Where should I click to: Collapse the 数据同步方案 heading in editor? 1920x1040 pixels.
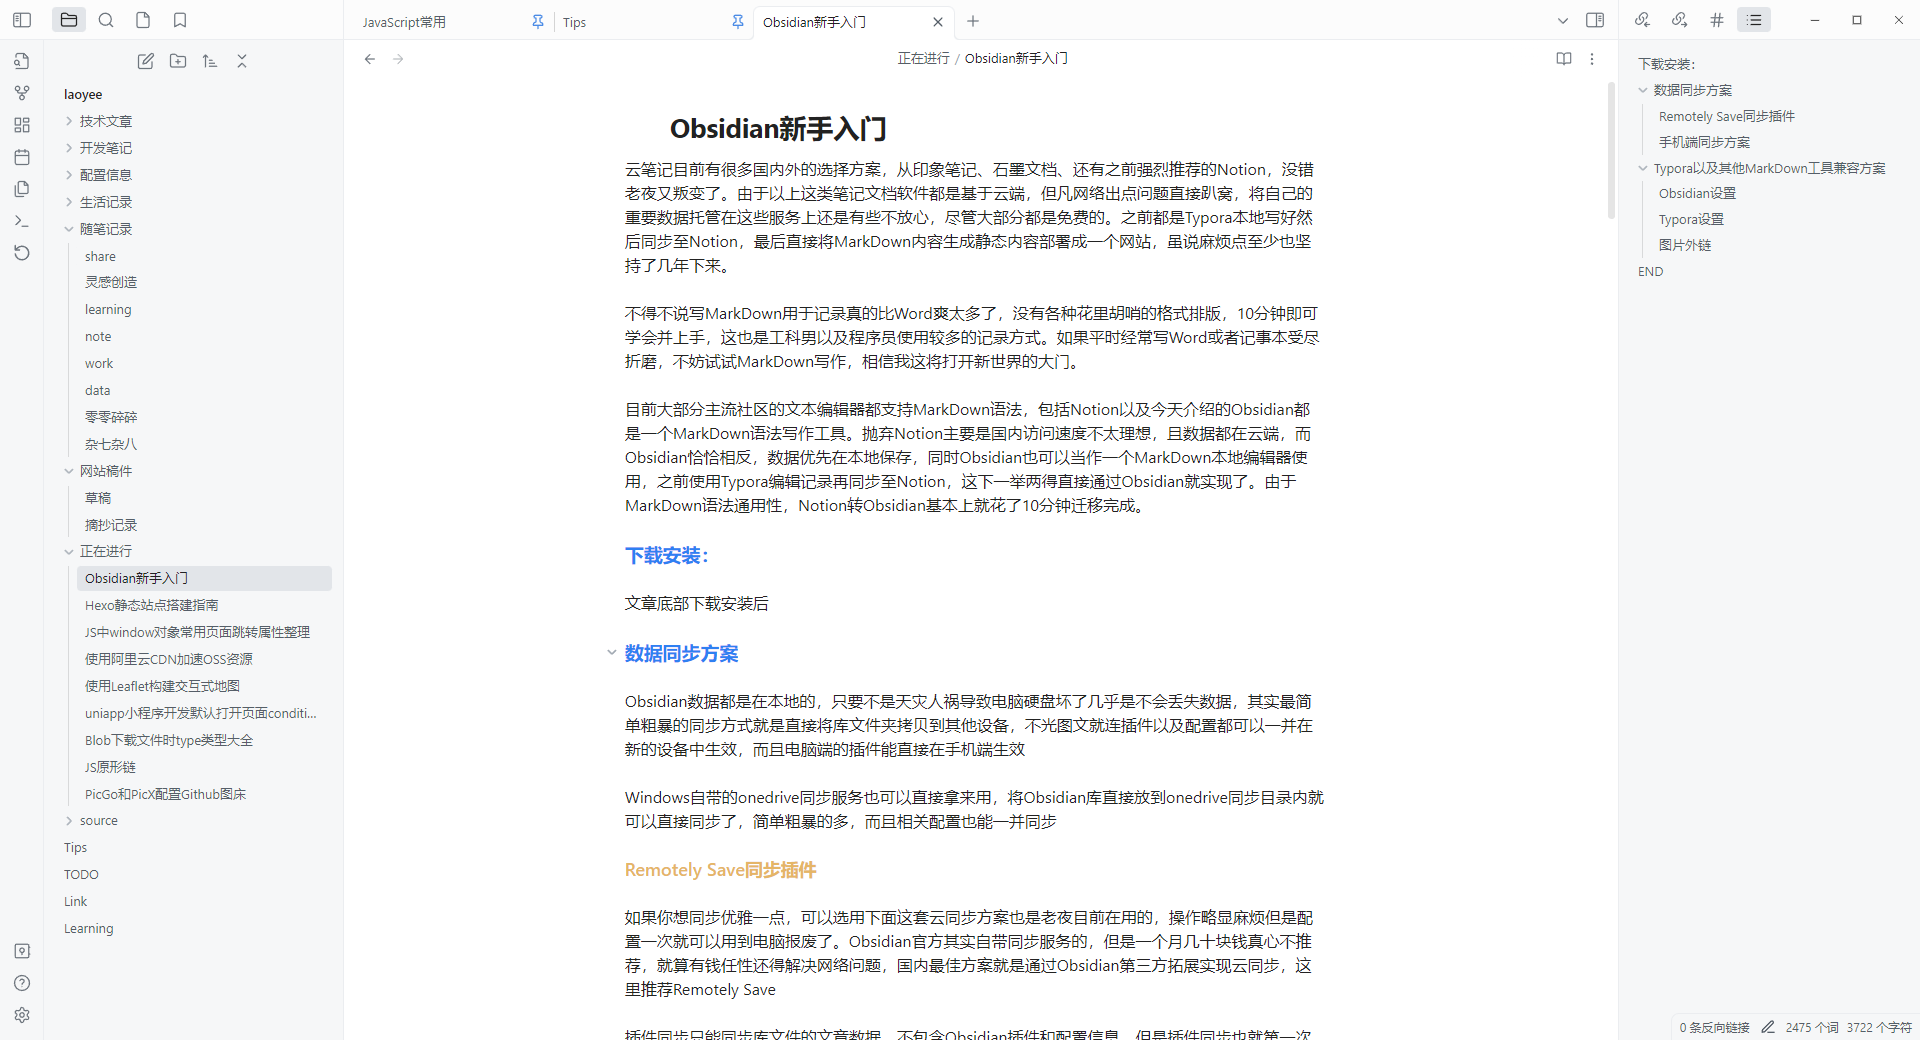(611, 653)
